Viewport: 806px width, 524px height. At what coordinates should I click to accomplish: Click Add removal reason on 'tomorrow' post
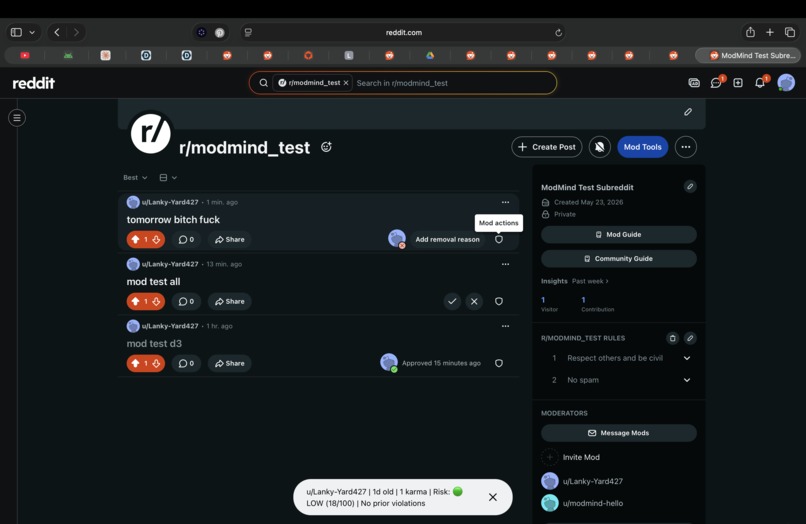pyautogui.click(x=447, y=239)
